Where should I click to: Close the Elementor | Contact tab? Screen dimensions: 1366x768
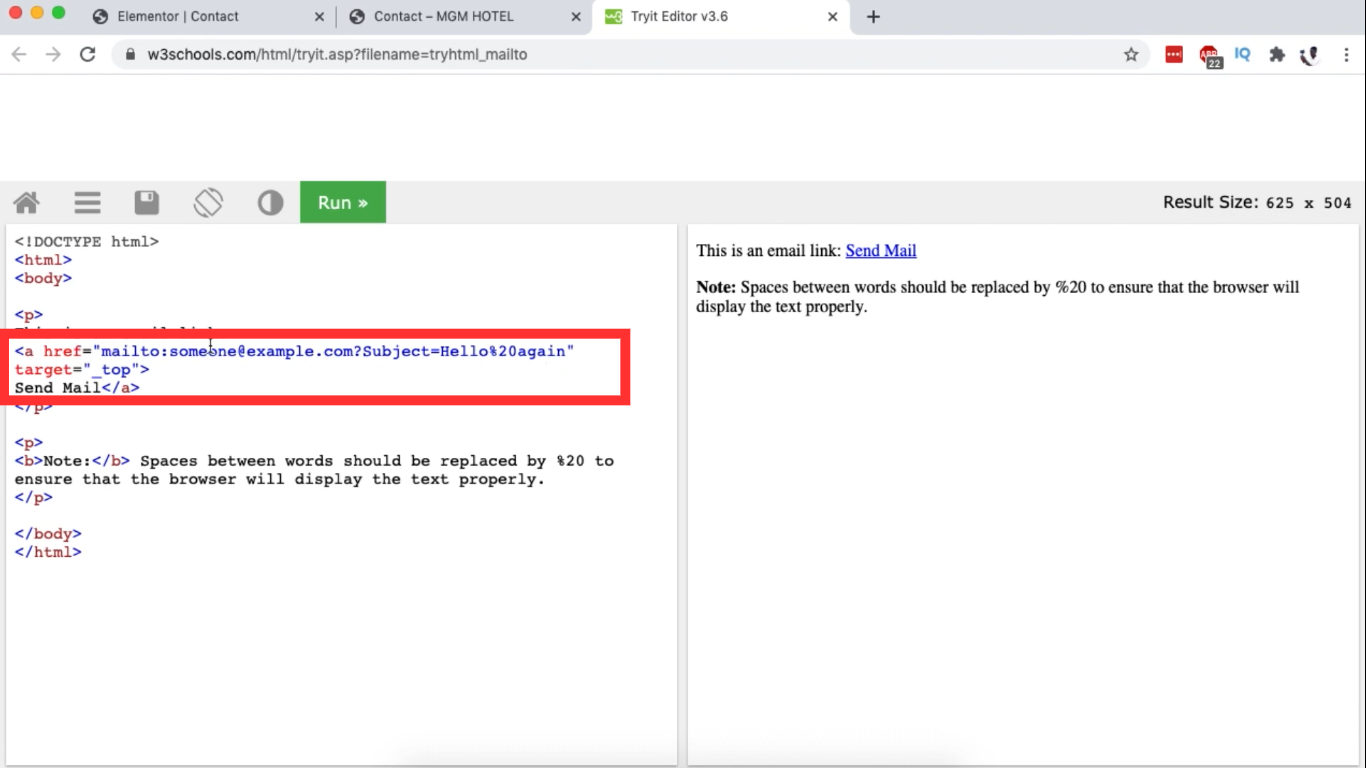pyautogui.click(x=319, y=17)
